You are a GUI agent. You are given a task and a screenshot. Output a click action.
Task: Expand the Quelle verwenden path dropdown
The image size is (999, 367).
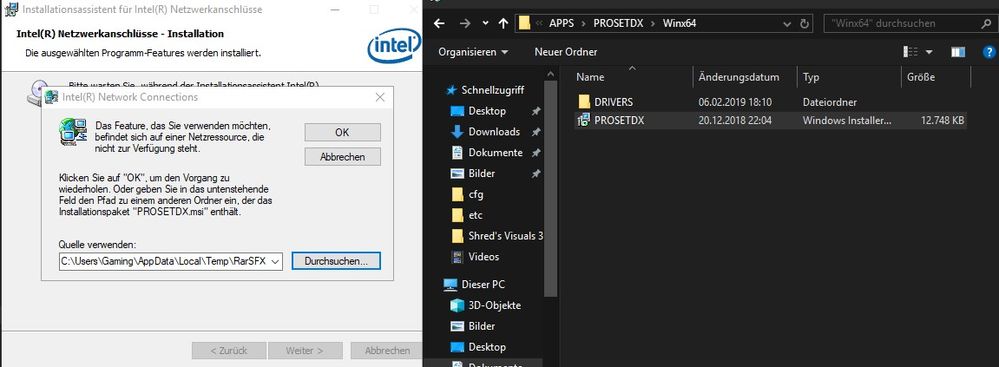click(x=275, y=261)
